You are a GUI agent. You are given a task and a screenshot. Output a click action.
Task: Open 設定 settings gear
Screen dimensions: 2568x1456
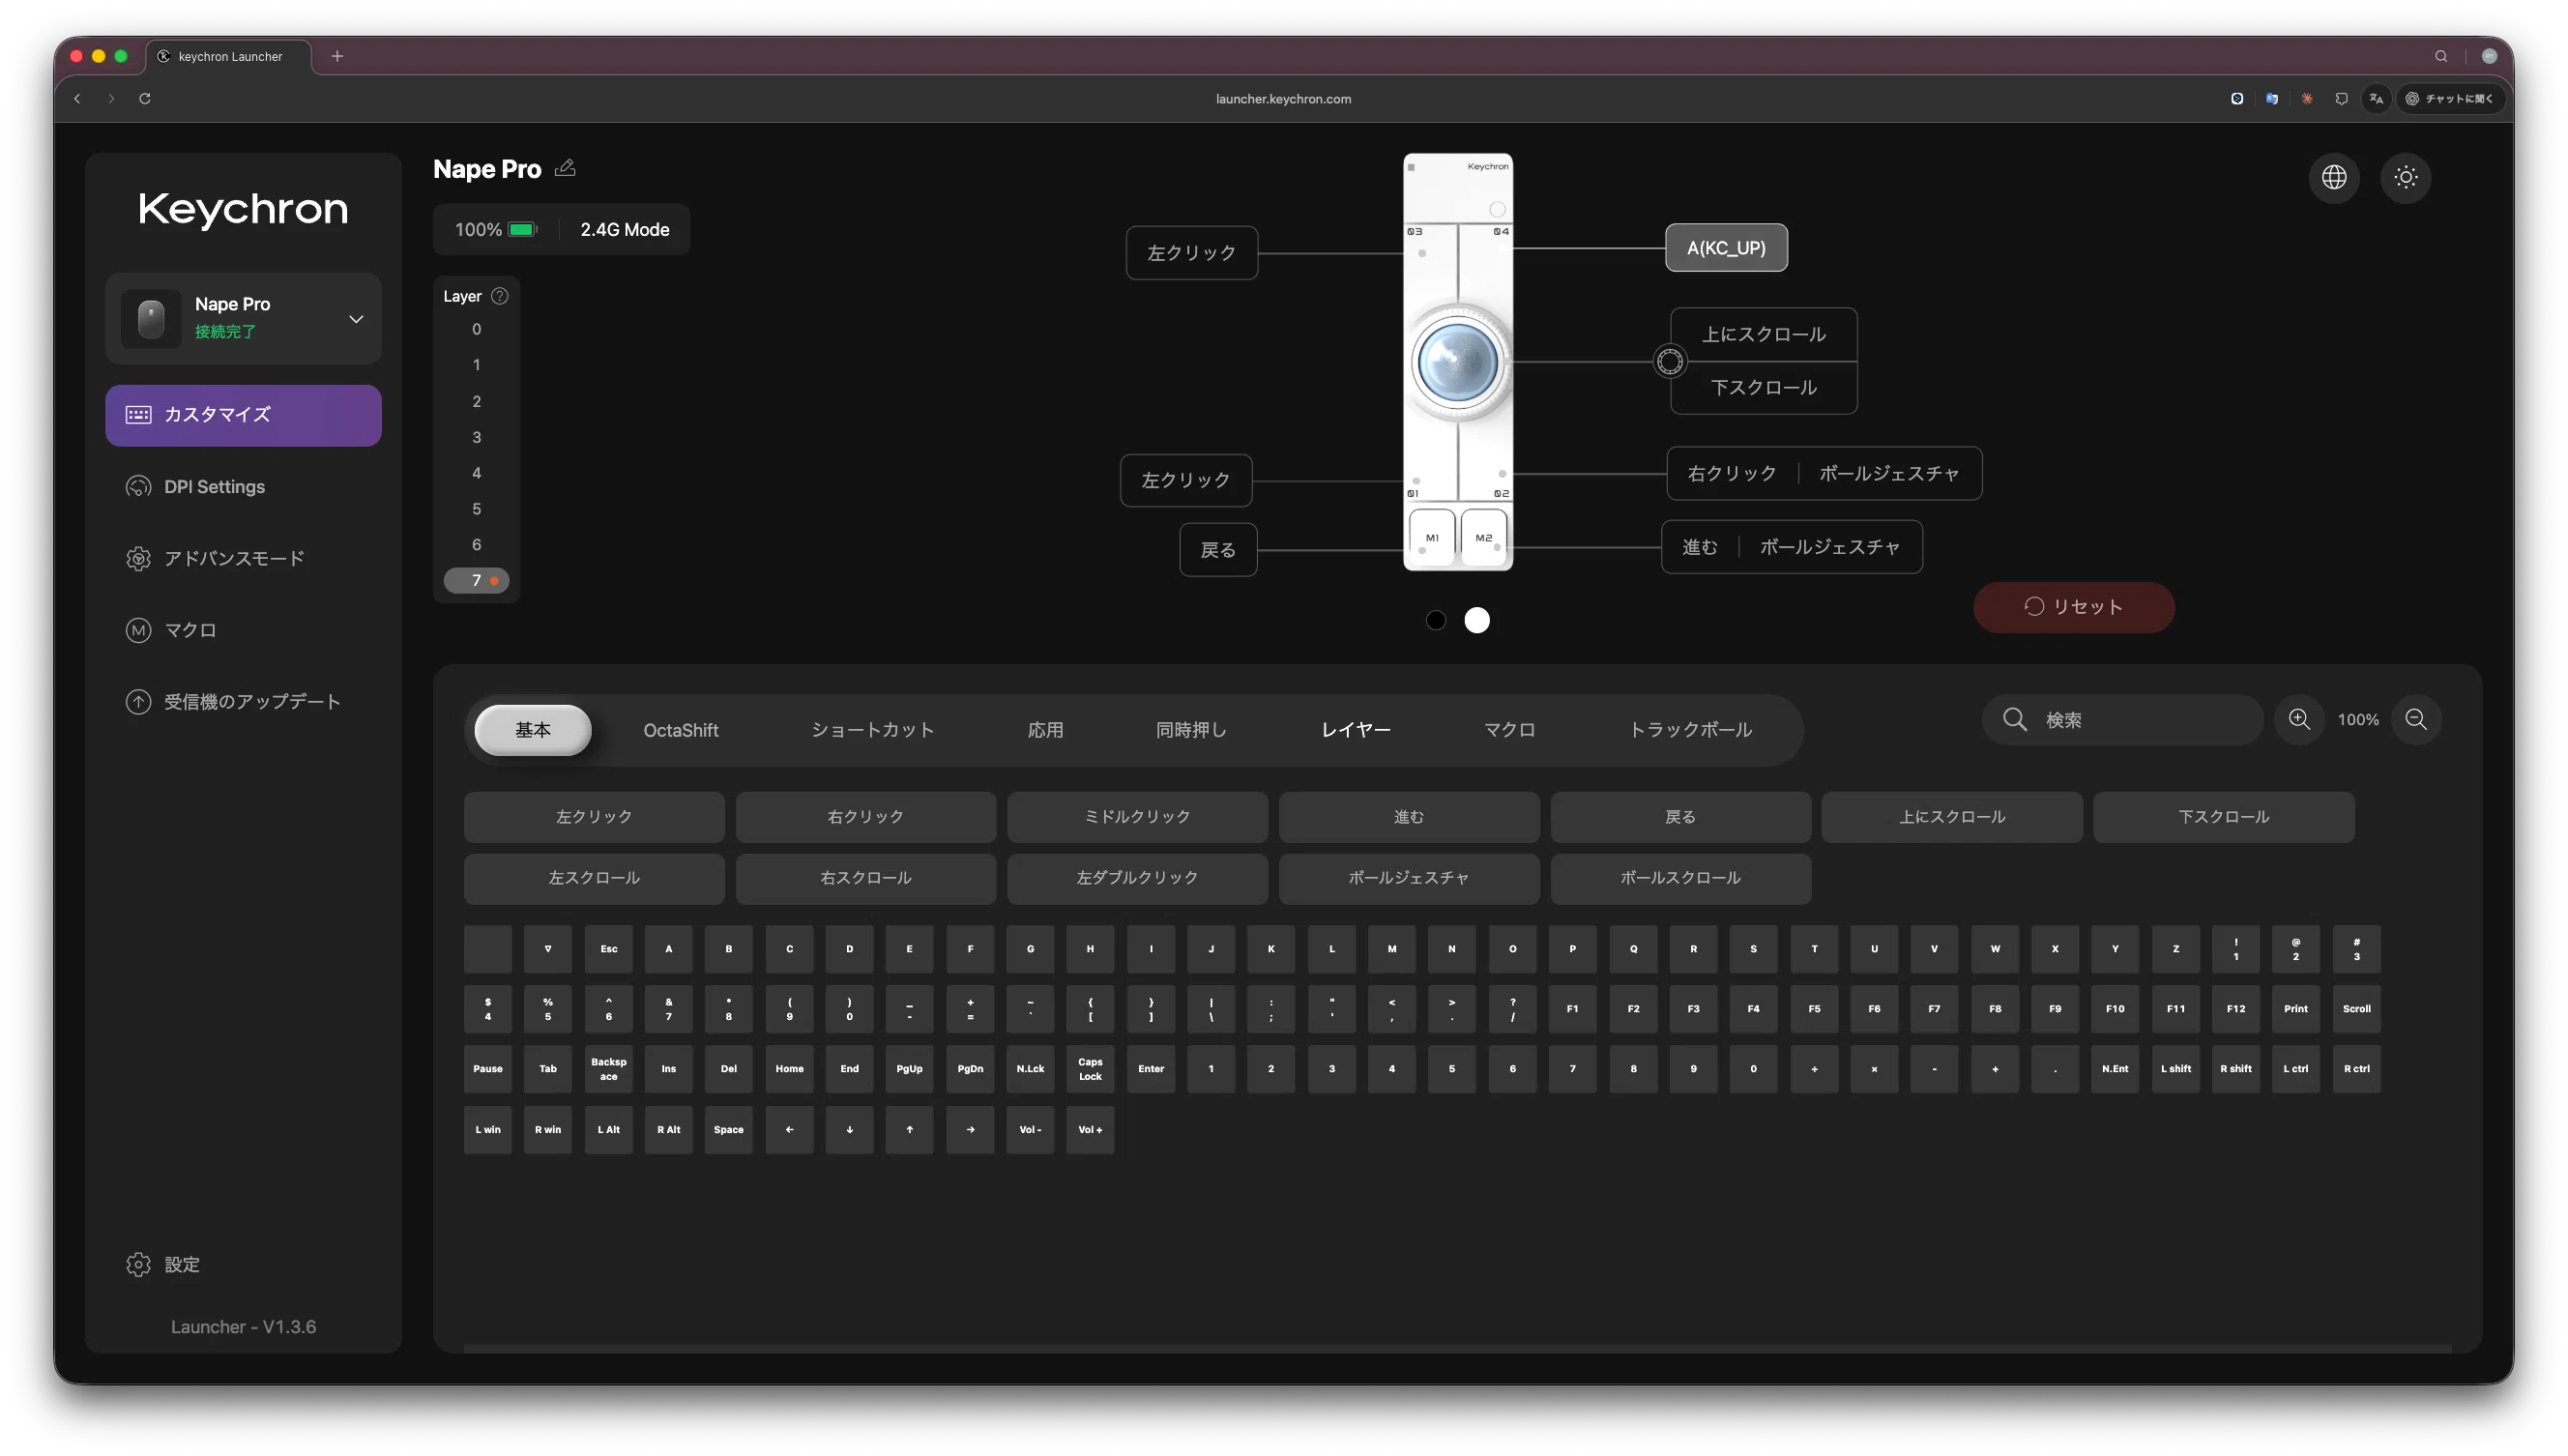coord(163,1265)
